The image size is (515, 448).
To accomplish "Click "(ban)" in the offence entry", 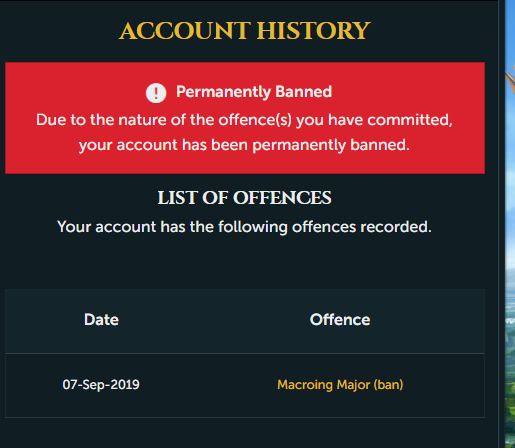I will (388, 385).
